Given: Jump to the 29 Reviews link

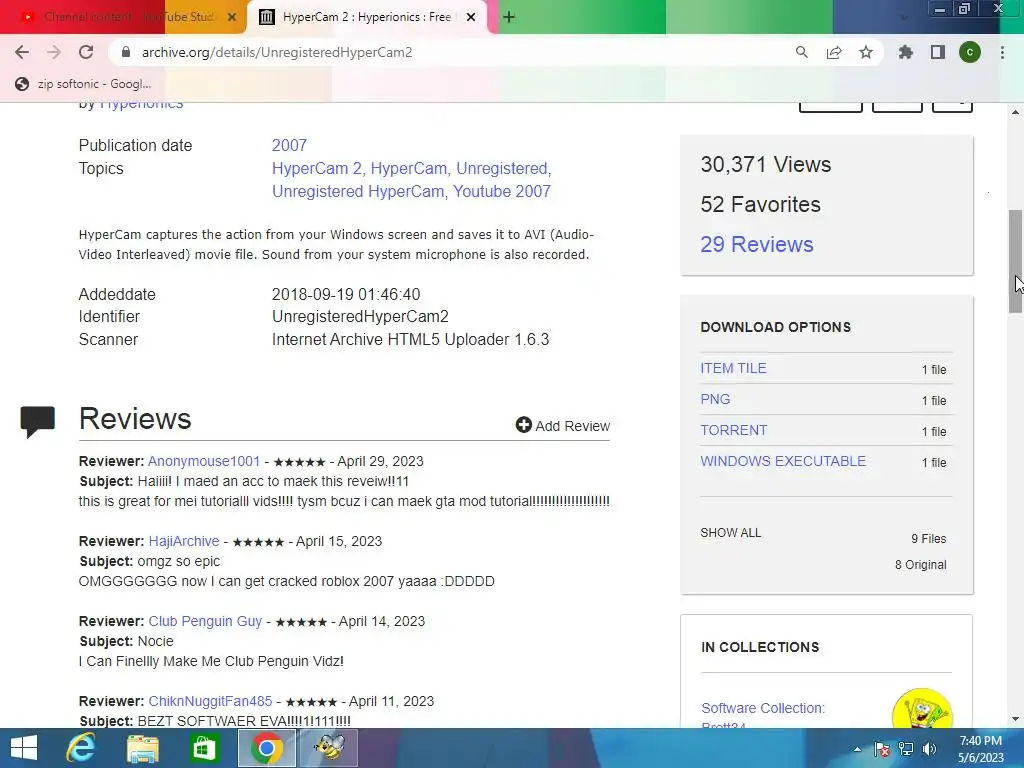Looking at the screenshot, I should tap(757, 244).
